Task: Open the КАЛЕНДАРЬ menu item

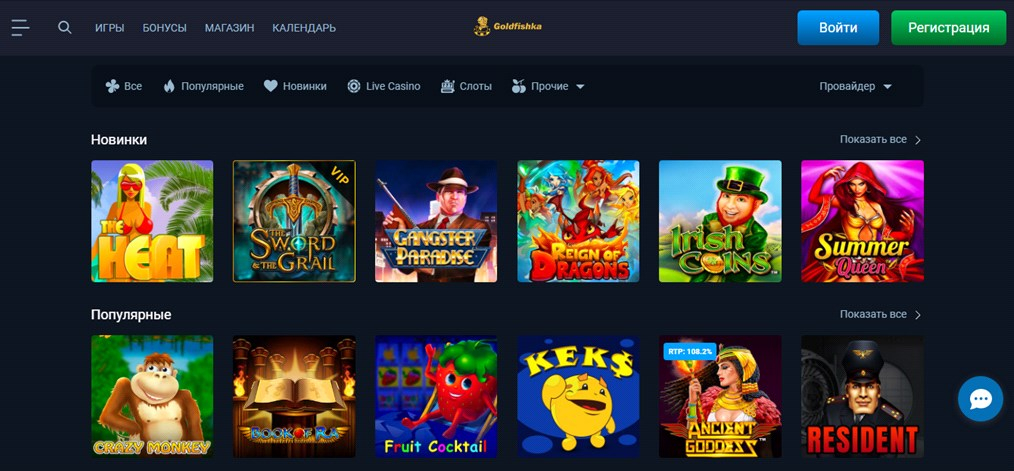Action: 304,28
